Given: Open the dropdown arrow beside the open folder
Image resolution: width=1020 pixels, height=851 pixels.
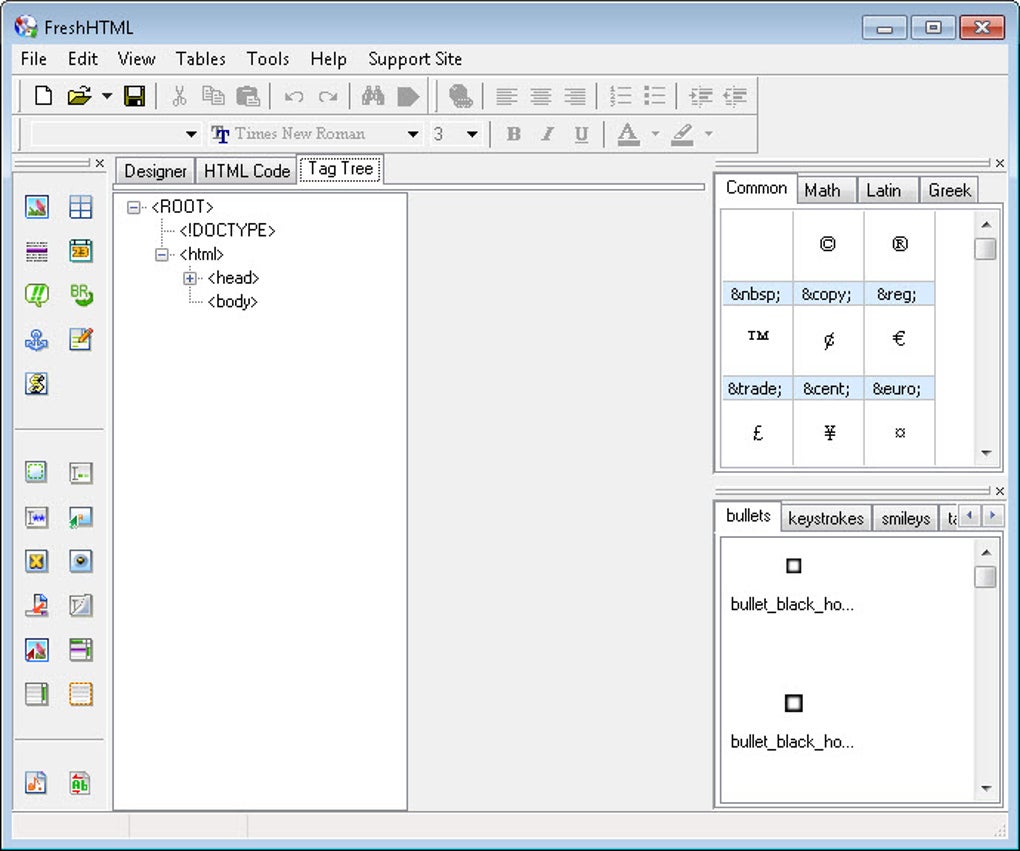Looking at the screenshot, I should [107, 96].
